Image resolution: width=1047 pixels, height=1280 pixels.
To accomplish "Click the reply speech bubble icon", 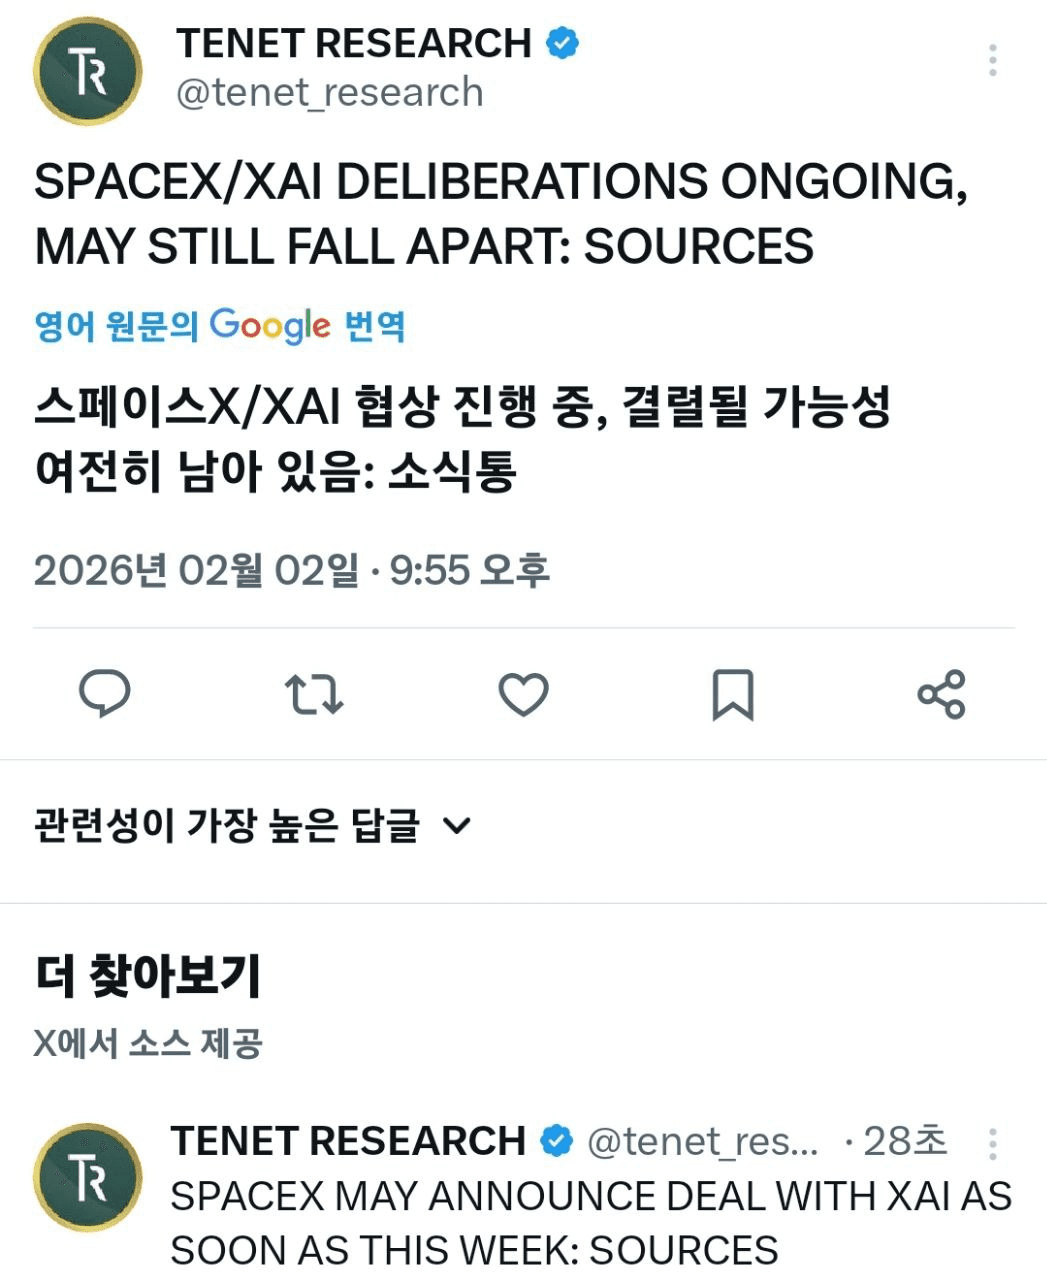I will [105, 694].
